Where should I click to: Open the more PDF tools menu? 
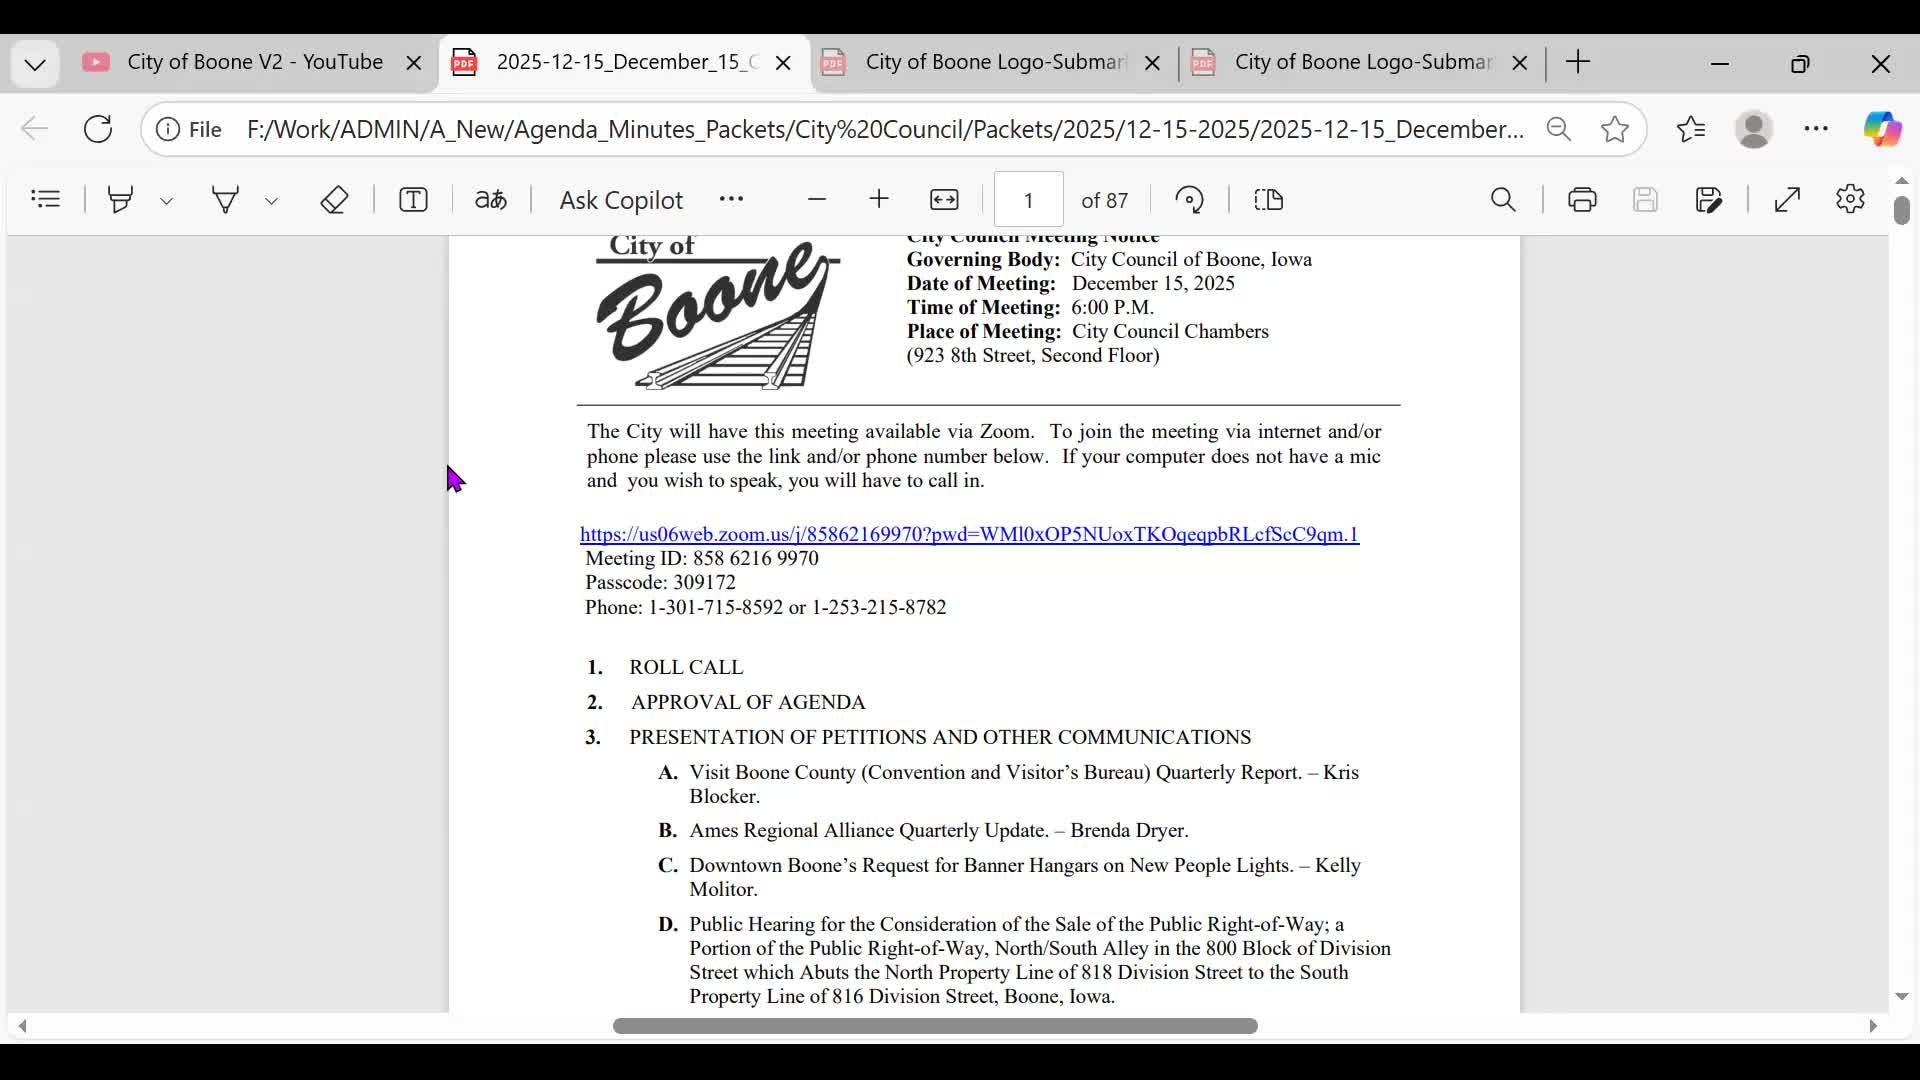[x=731, y=199]
